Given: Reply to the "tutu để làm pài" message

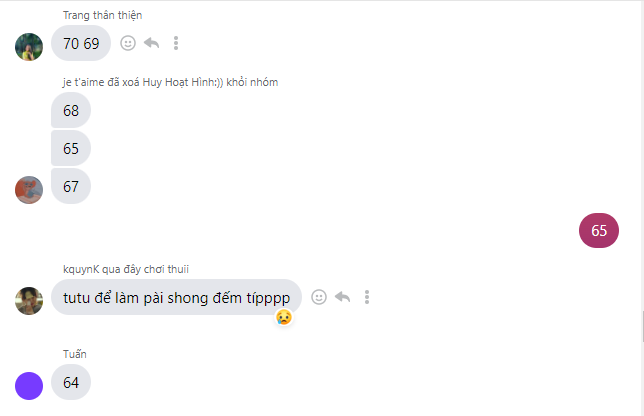Looking at the screenshot, I should point(343,297).
